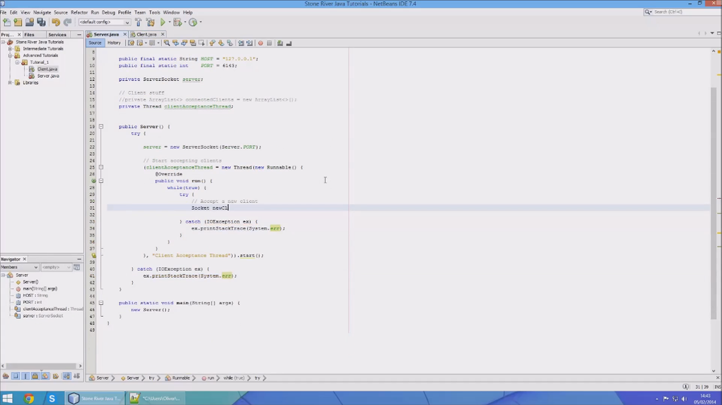Click the editor vertical scrollbar
Image resolution: width=722 pixels, height=405 pixels.
pyautogui.click(x=714, y=200)
